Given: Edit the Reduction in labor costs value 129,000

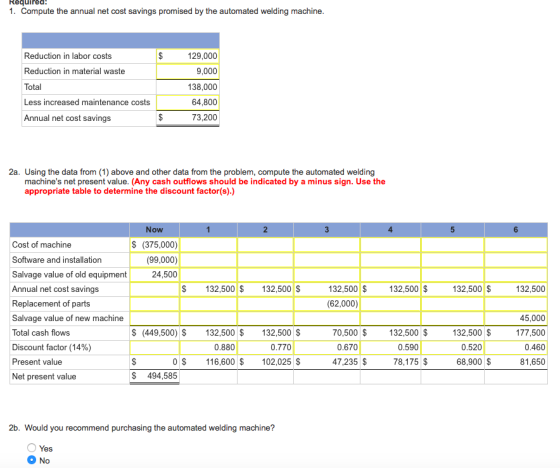Looking at the screenshot, I should (x=188, y=56).
